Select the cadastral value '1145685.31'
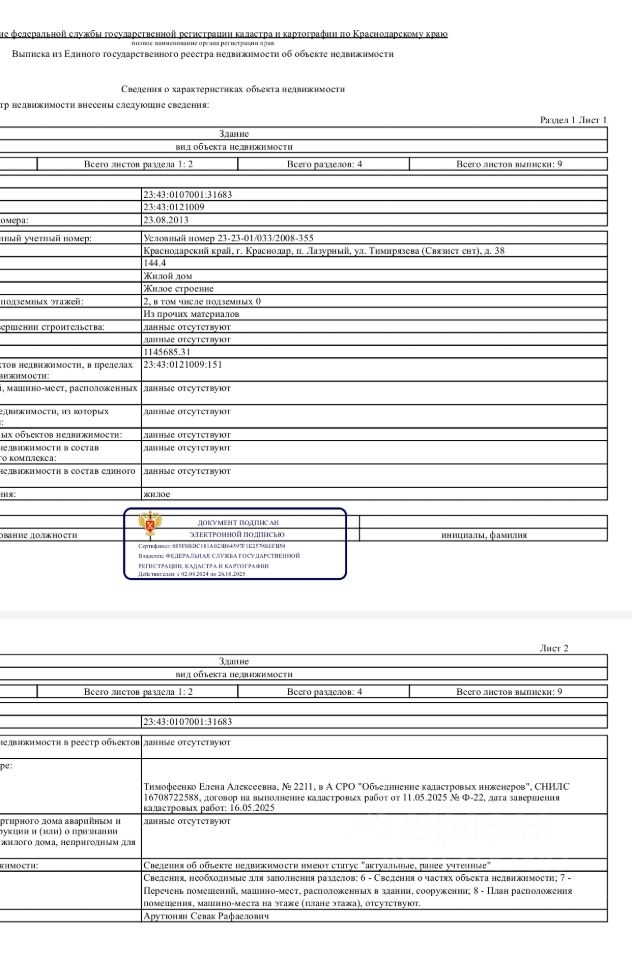The image size is (632, 960). (167, 352)
